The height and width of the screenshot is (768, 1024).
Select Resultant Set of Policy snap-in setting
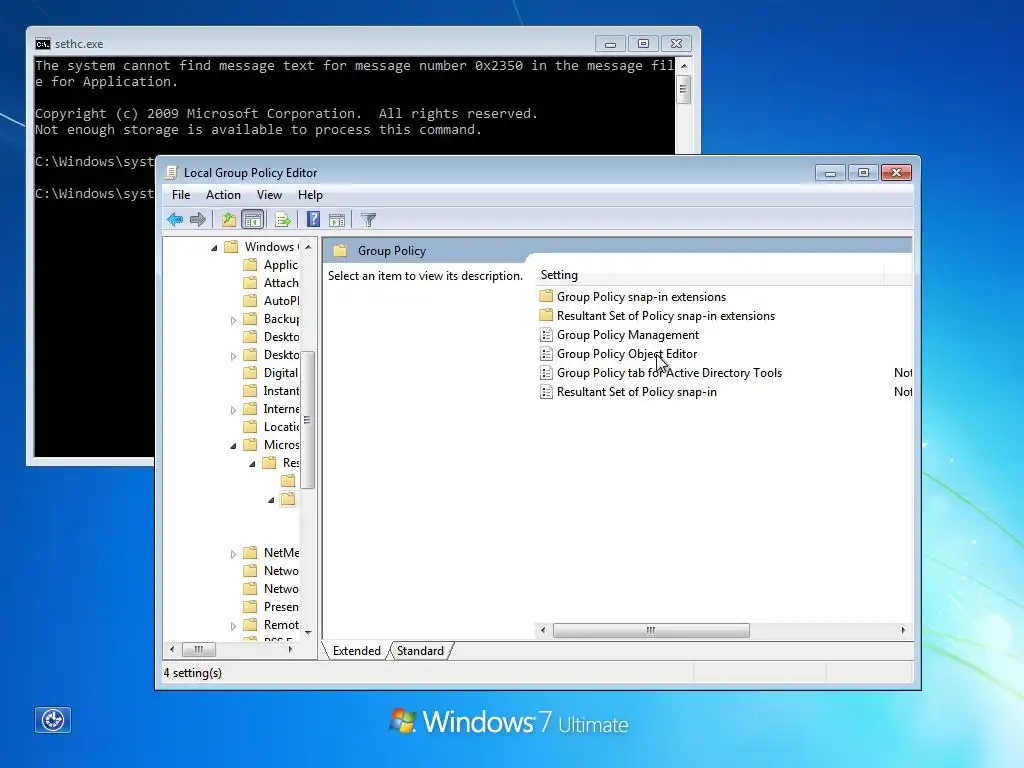pos(637,391)
